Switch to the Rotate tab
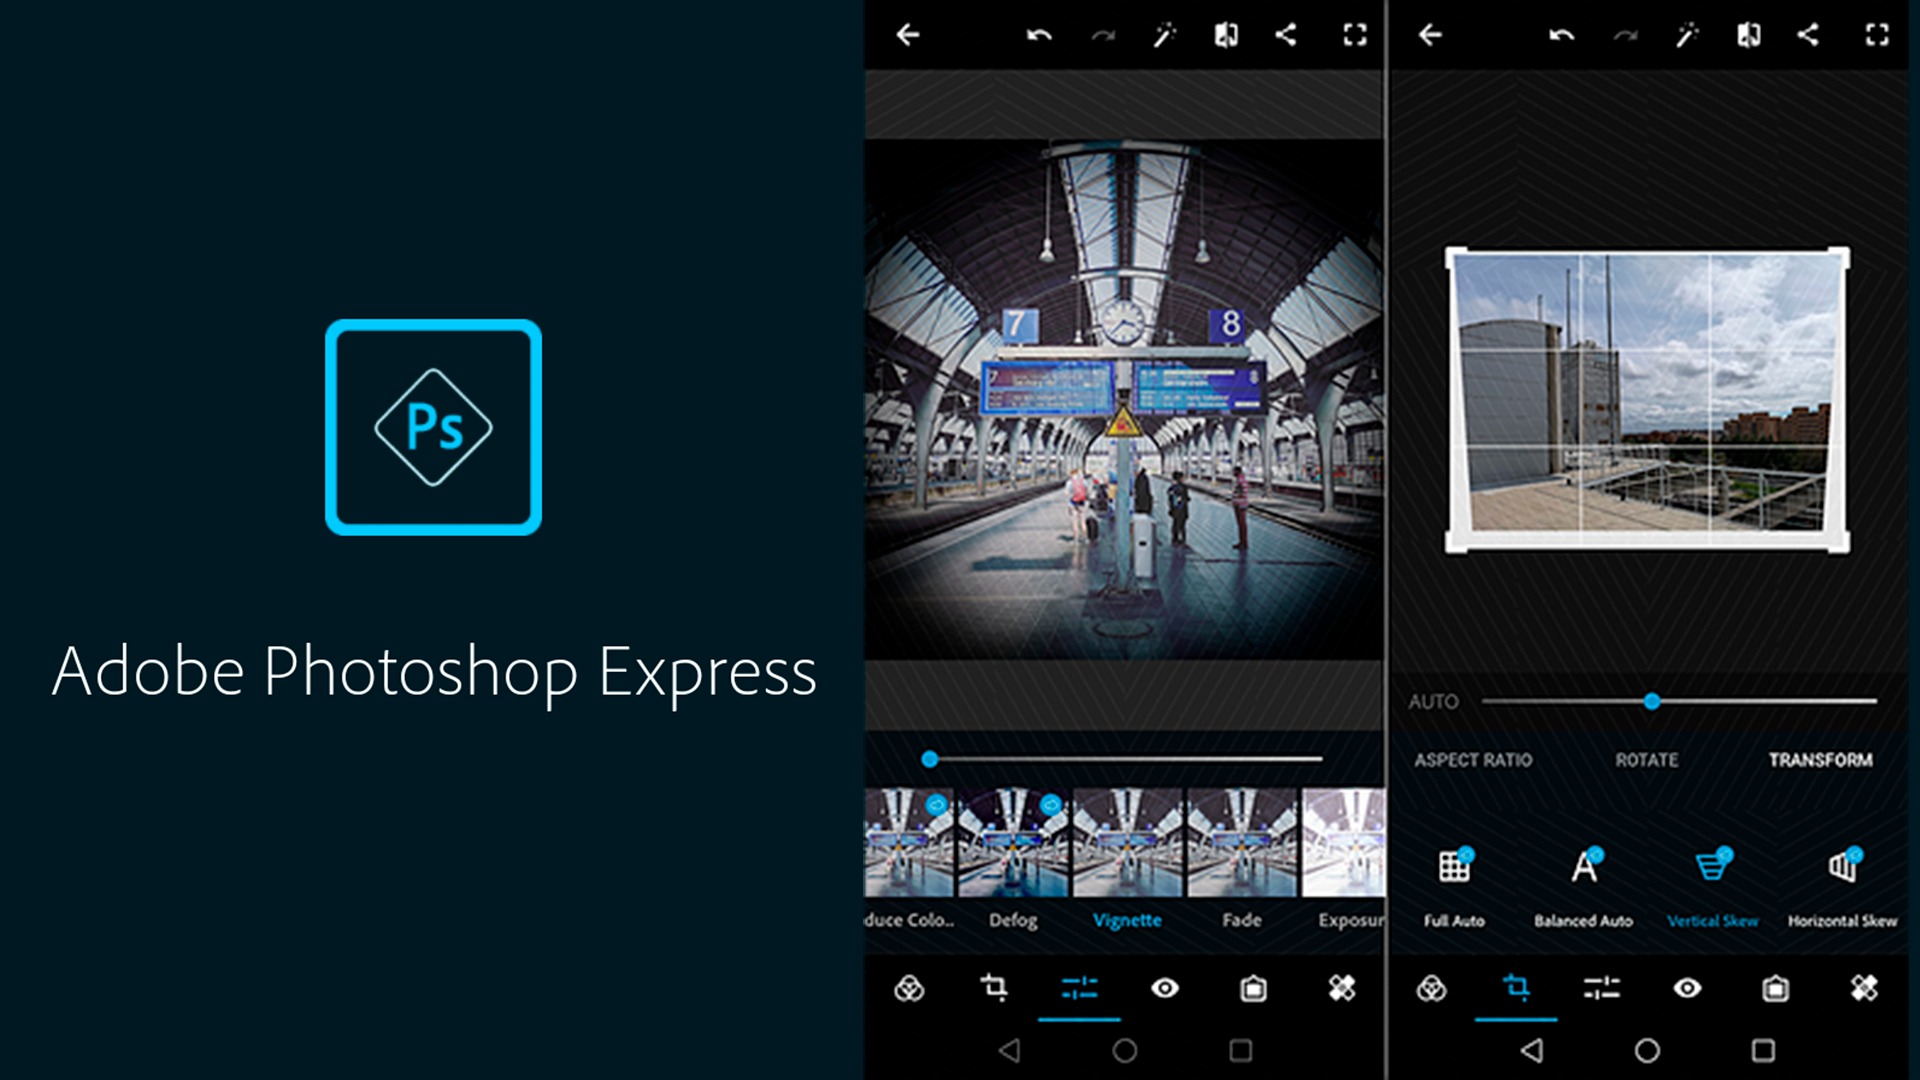This screenshot has width=1920, height=1080. point(1647,760)
